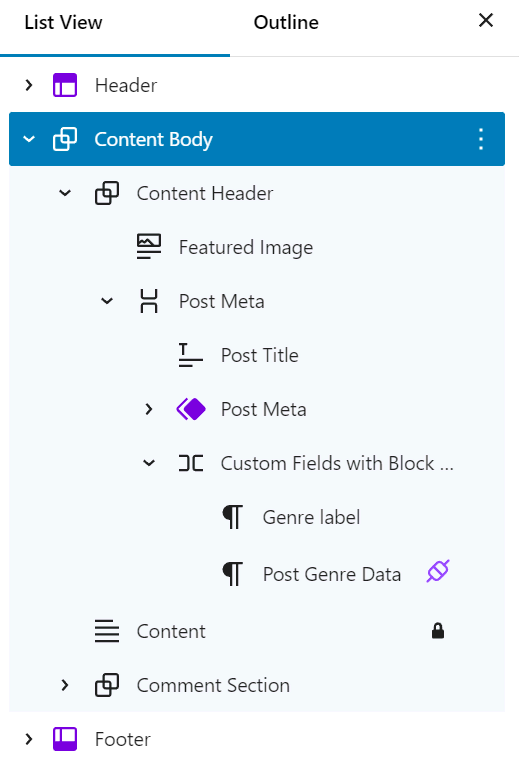Close the List View panel
The height and width of the screenshot is (758, 519).
point(486,20)
